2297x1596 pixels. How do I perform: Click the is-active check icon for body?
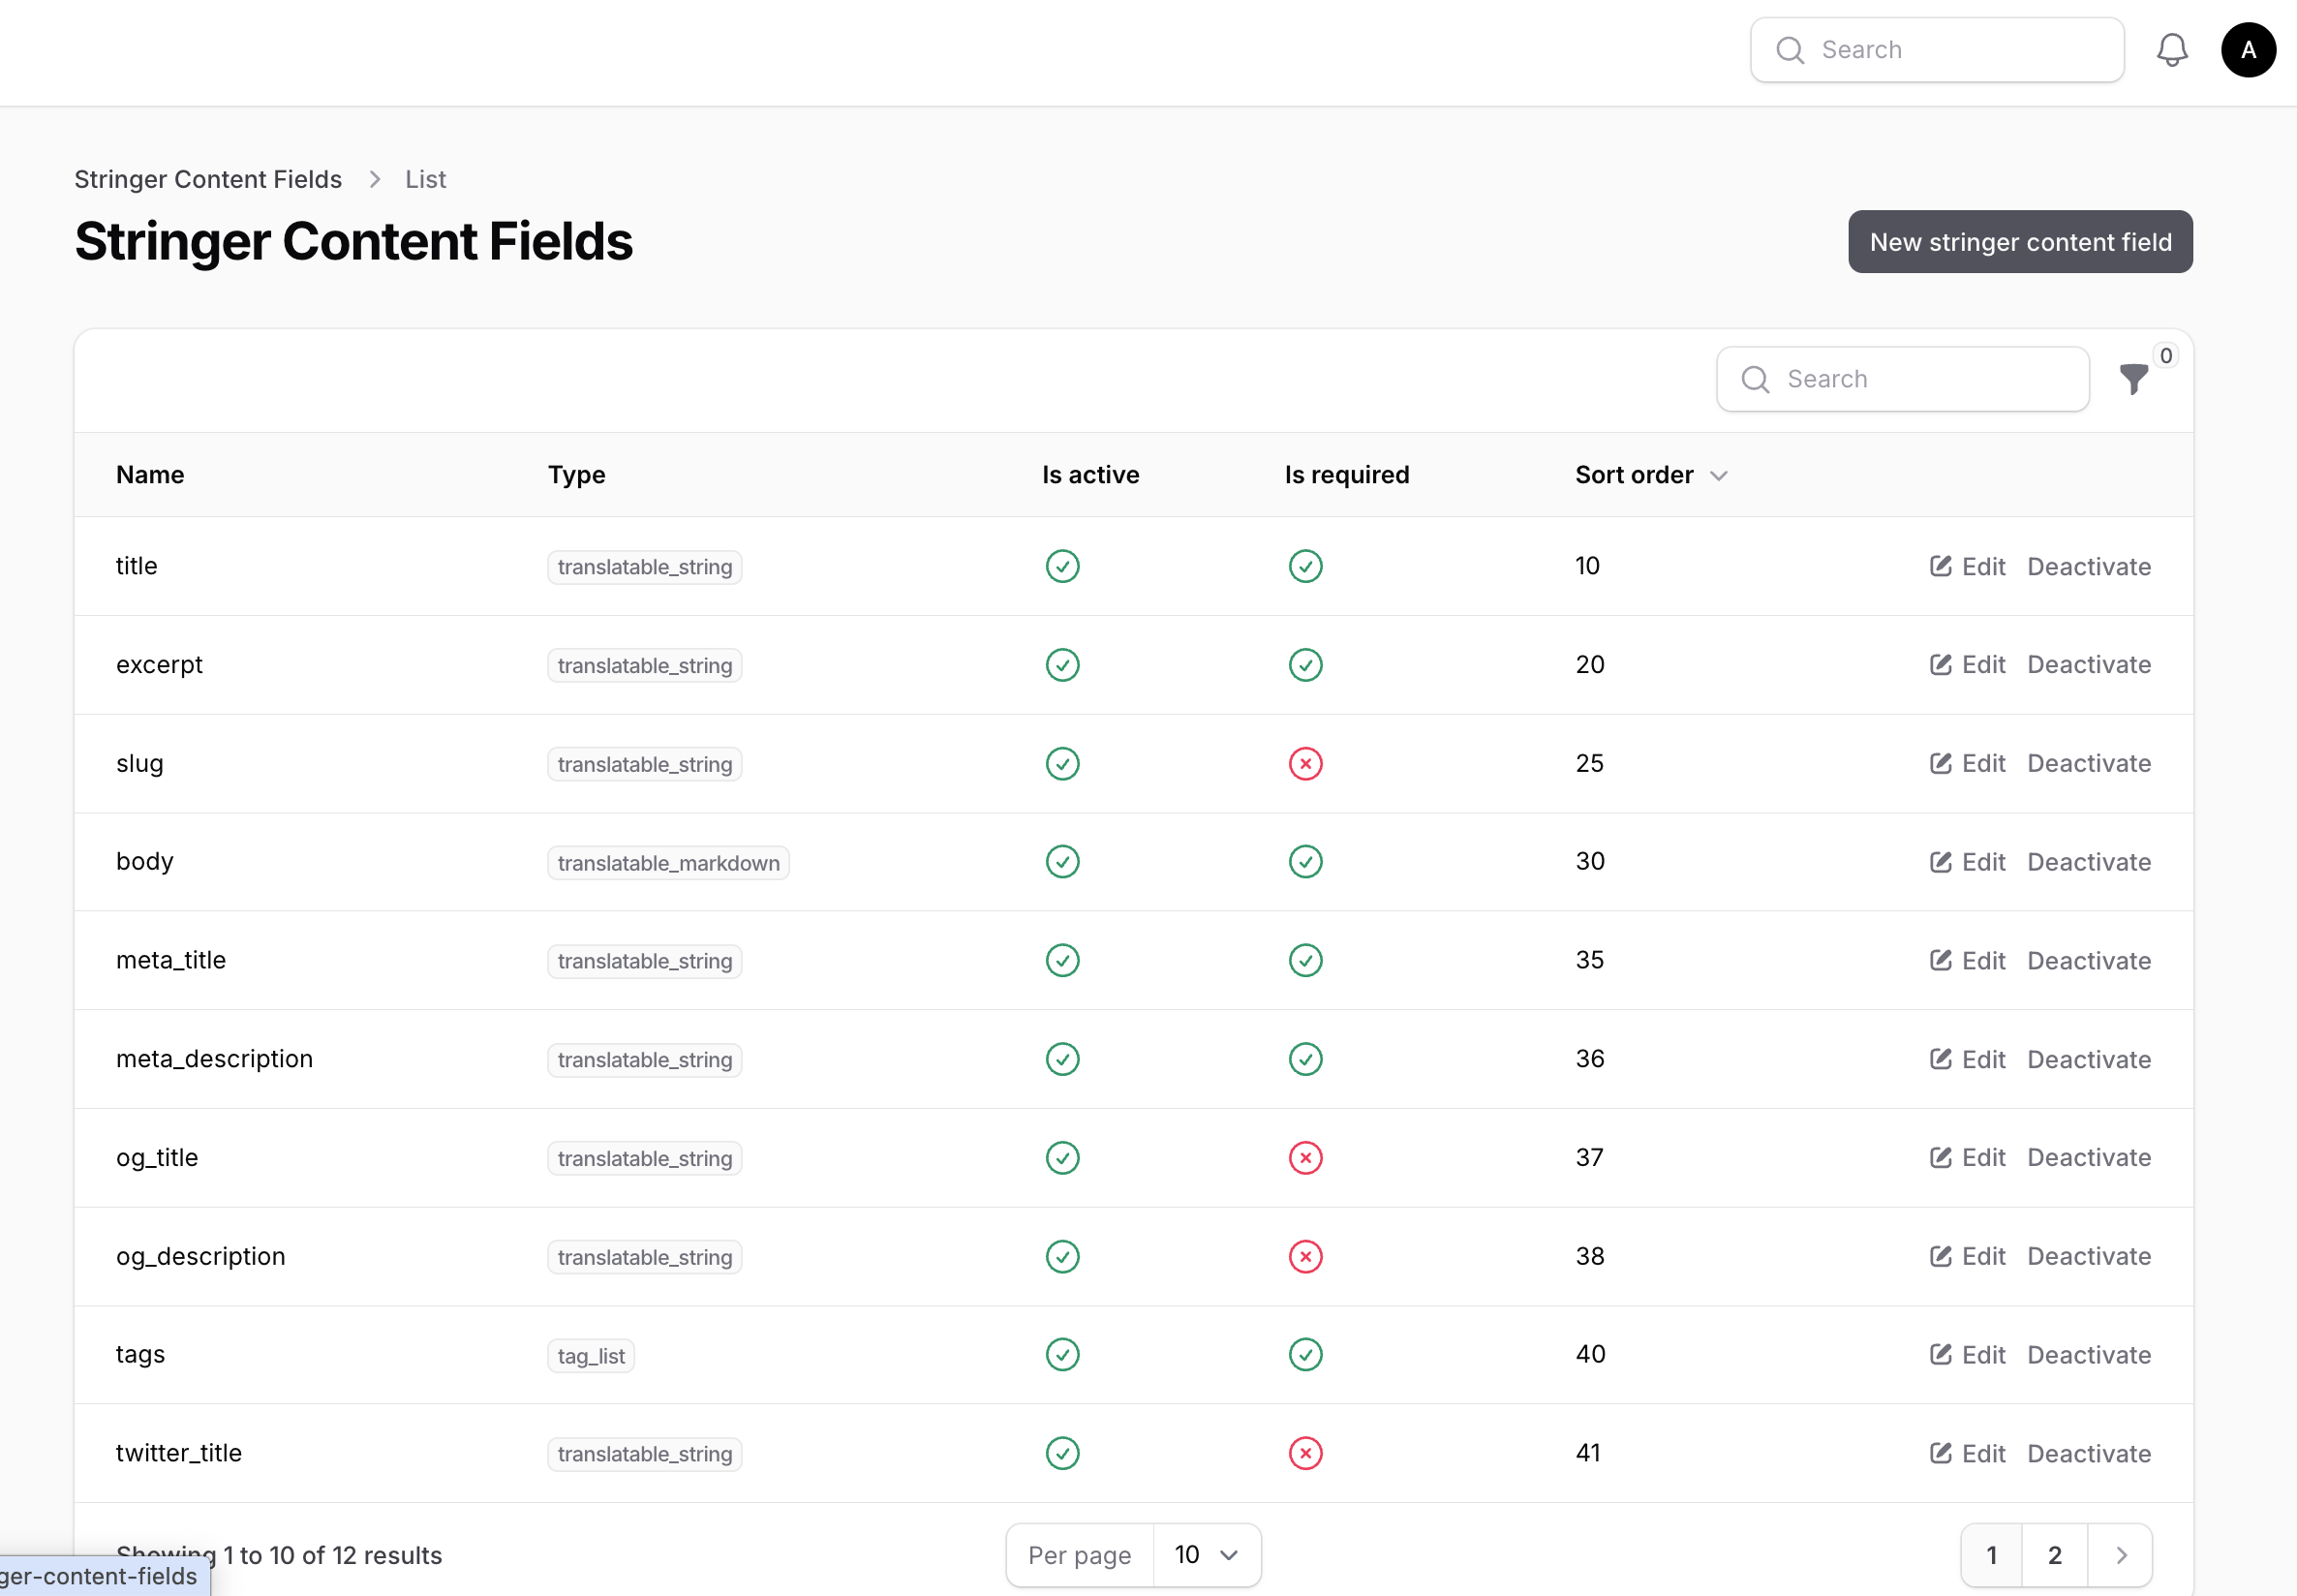click(x=1062, y=862)
